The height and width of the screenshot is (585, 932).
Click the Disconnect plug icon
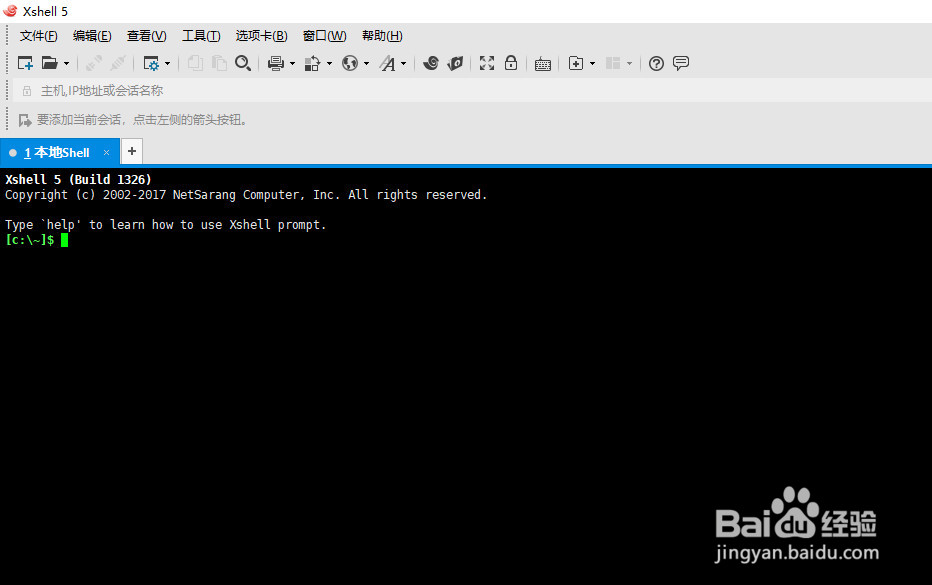[118, 63]
